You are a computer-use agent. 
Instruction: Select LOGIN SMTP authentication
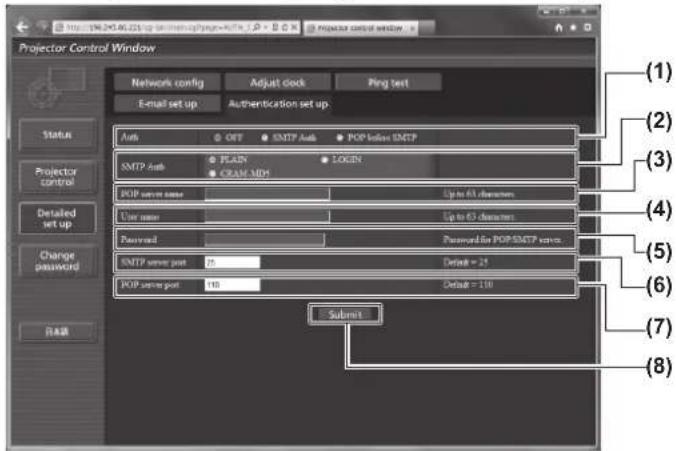[324, 160]
